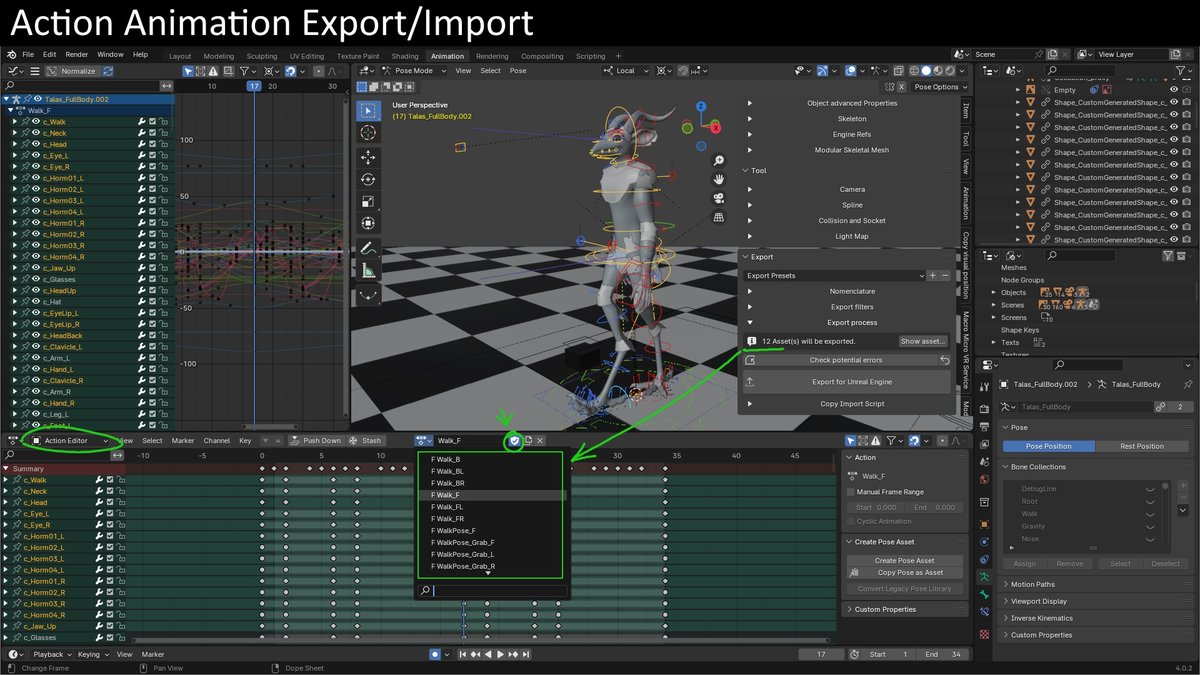1200x675 pixels.
Task: Activate the Scale tool in viewport toolbar
Action: coord(368,201)
